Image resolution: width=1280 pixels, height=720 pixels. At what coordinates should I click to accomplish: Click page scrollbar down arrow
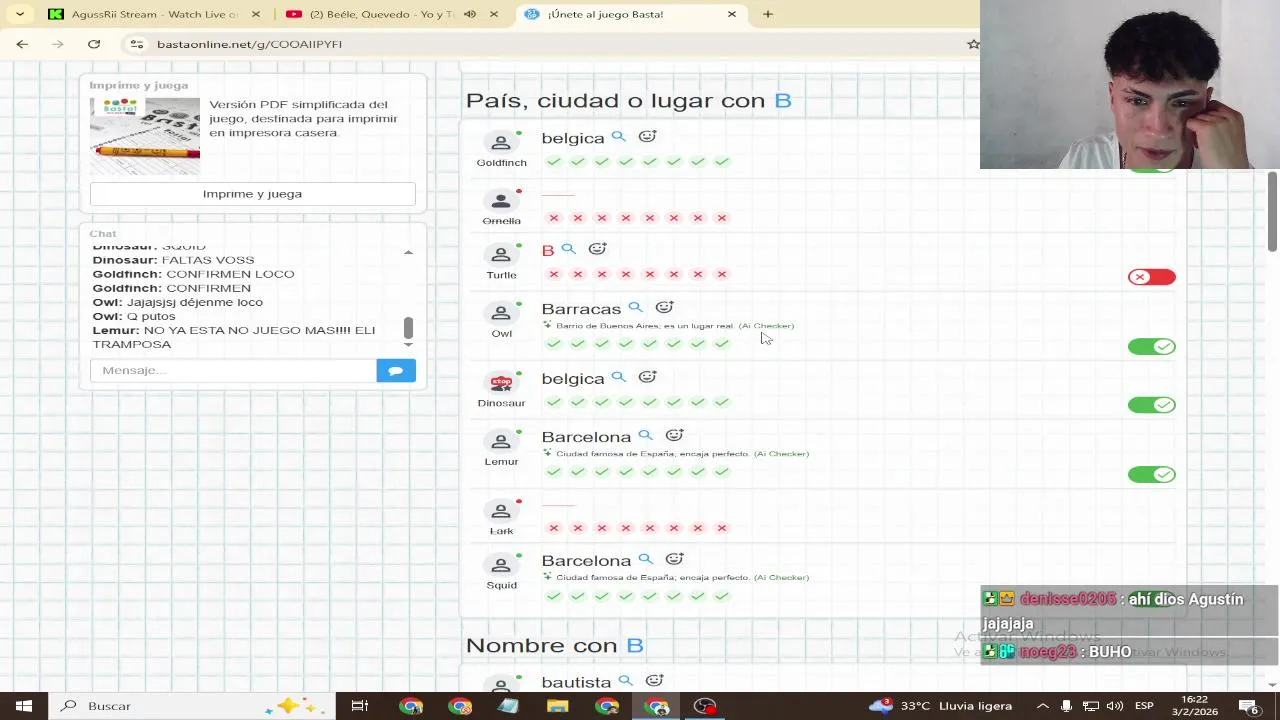coord(1272,685)
